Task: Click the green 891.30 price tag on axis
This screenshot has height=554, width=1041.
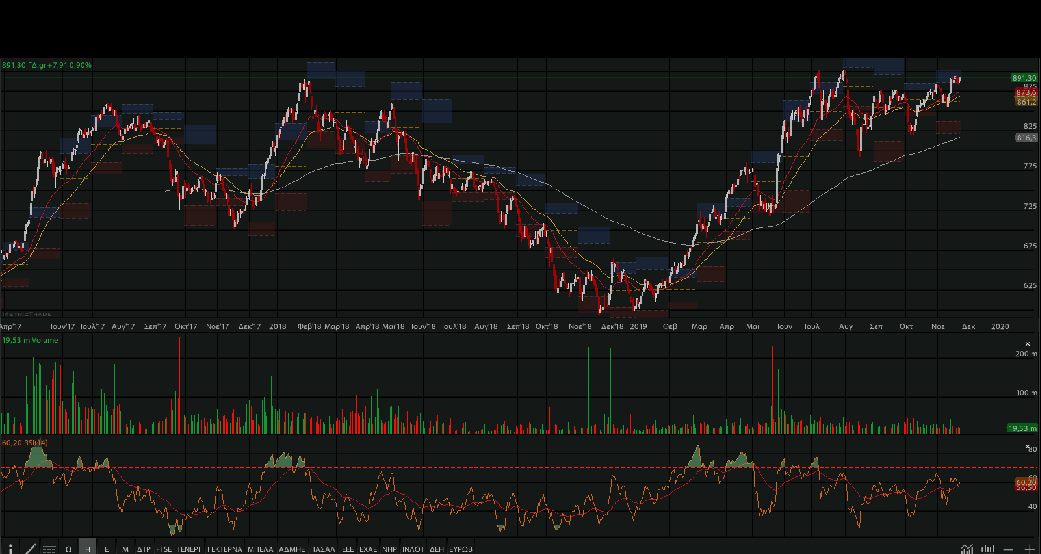Action: coord(1023,78)
